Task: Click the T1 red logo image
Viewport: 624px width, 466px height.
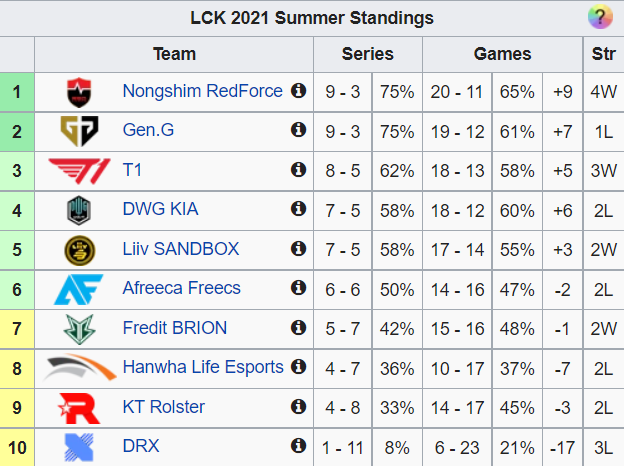Action: [79, 171]
